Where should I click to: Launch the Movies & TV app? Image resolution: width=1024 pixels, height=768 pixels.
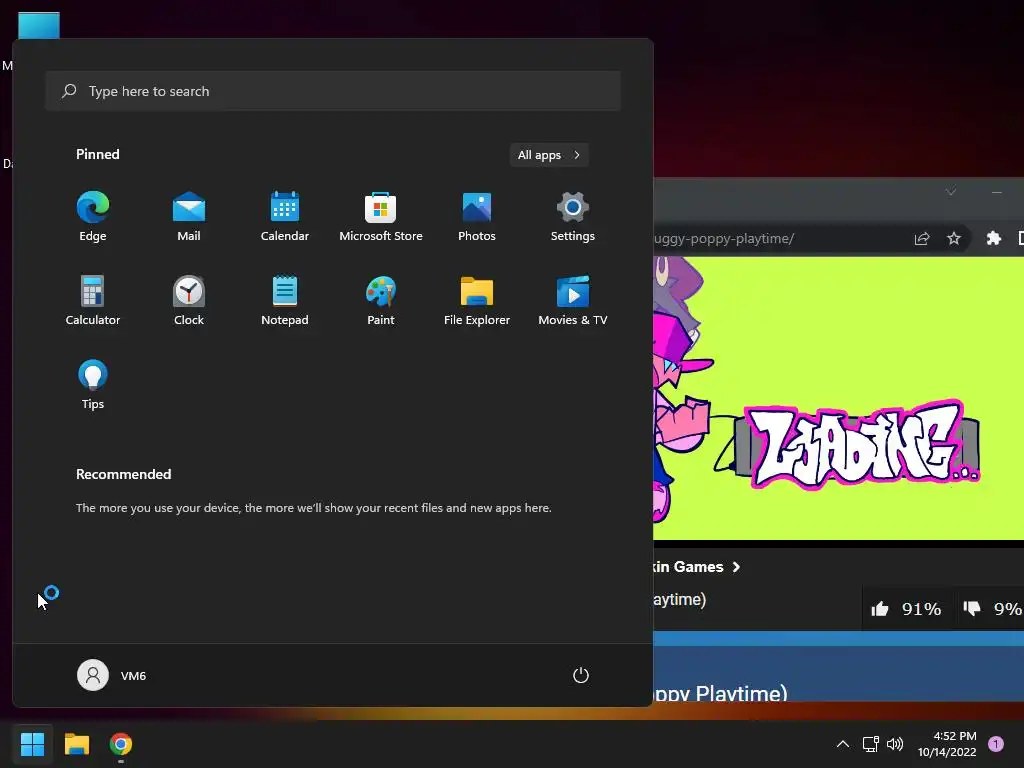click(573, 300)
